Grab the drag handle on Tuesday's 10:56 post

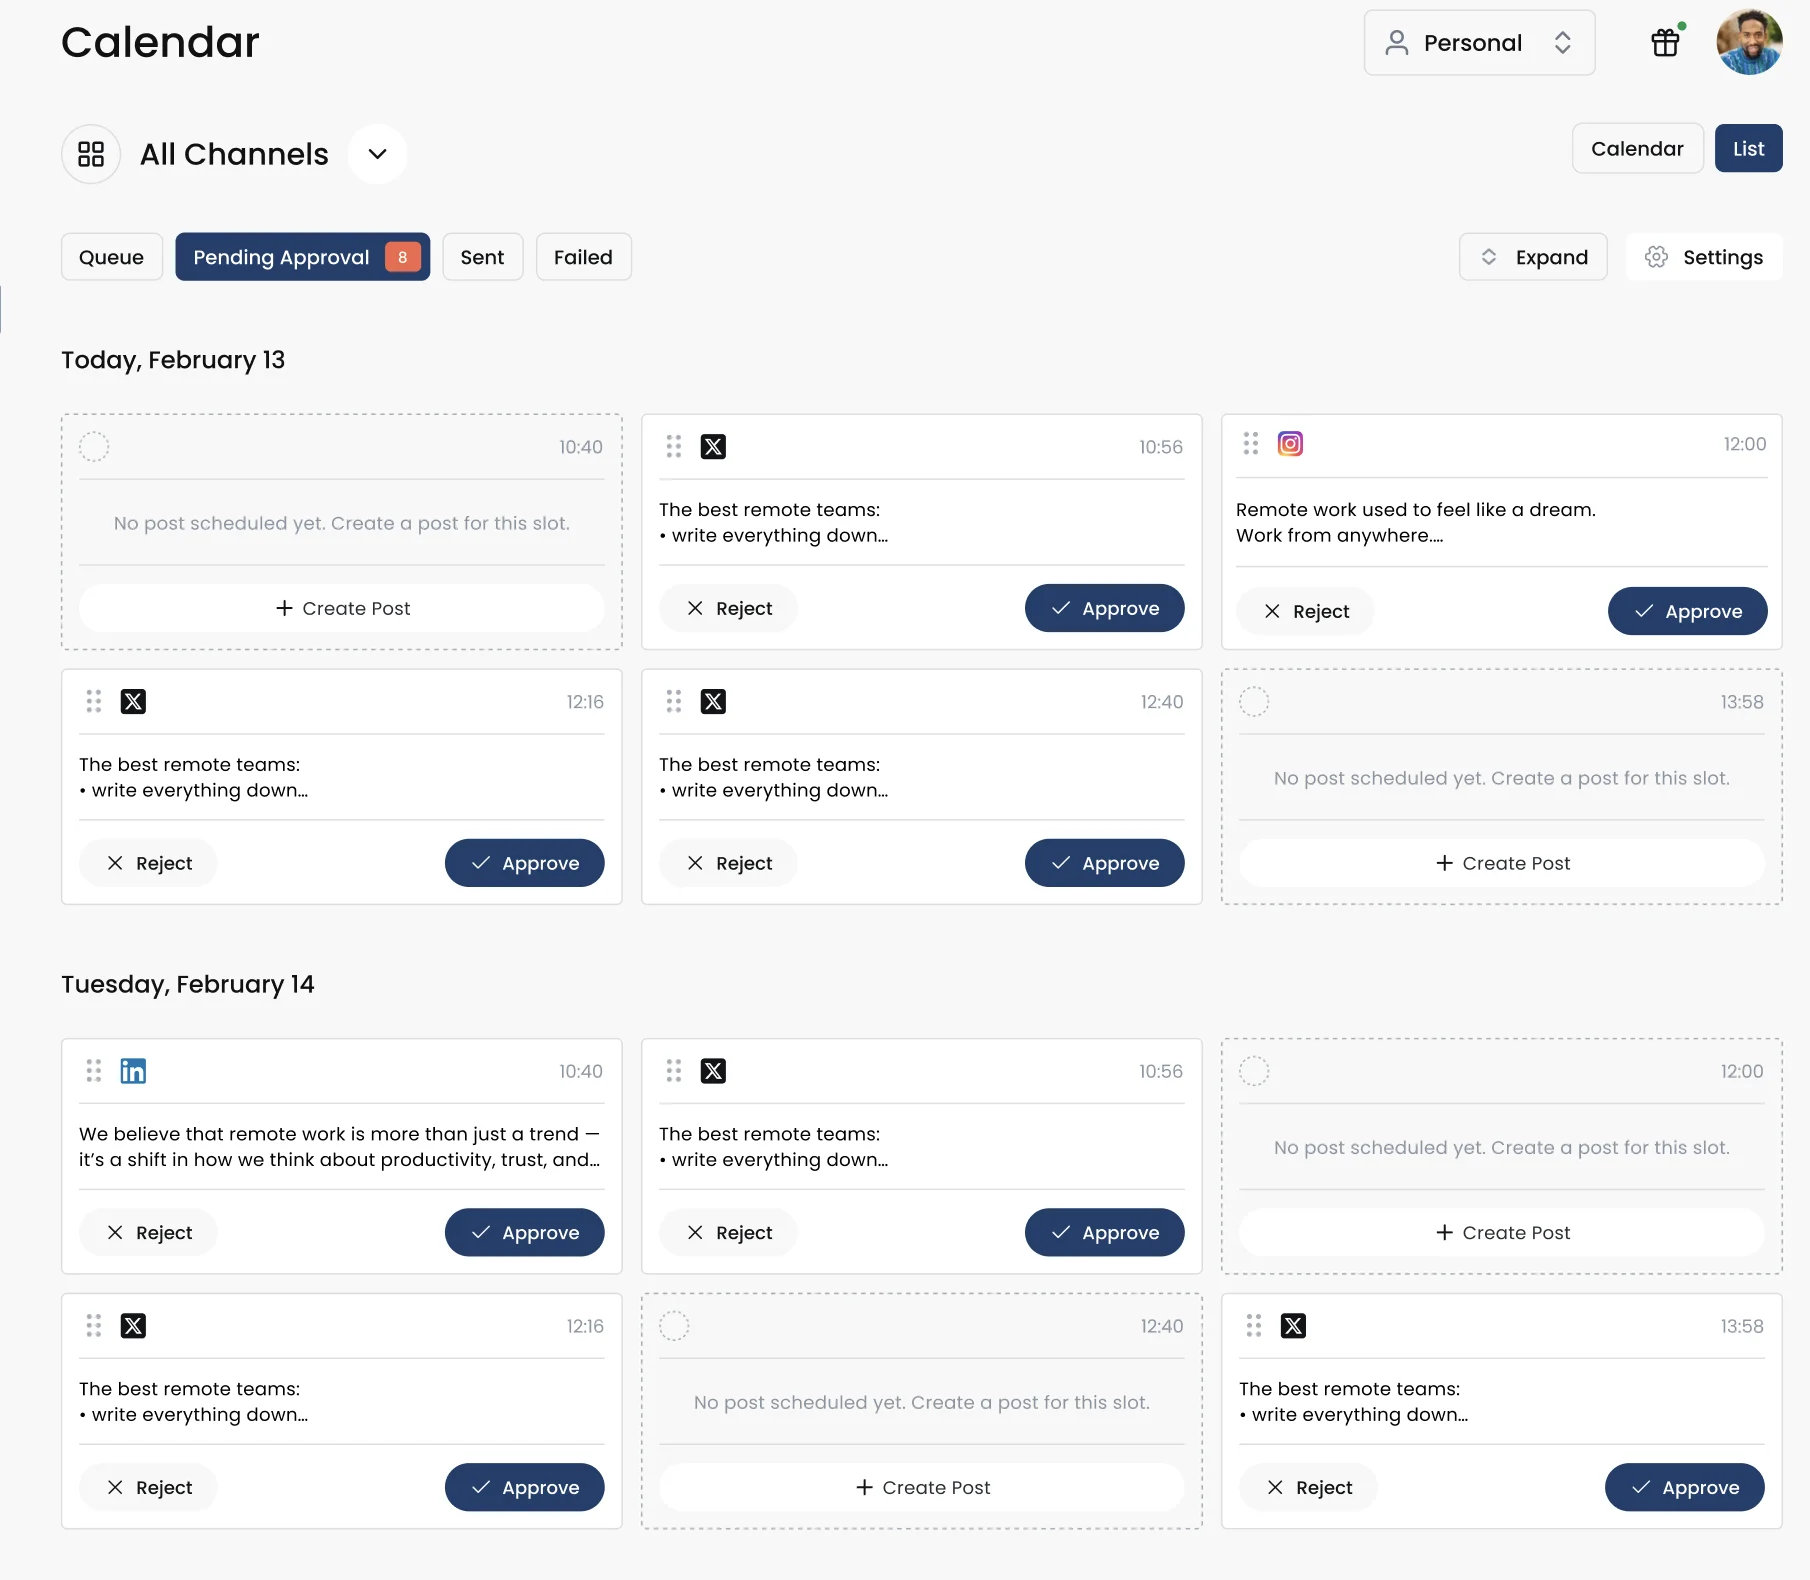click(674, 1071)
